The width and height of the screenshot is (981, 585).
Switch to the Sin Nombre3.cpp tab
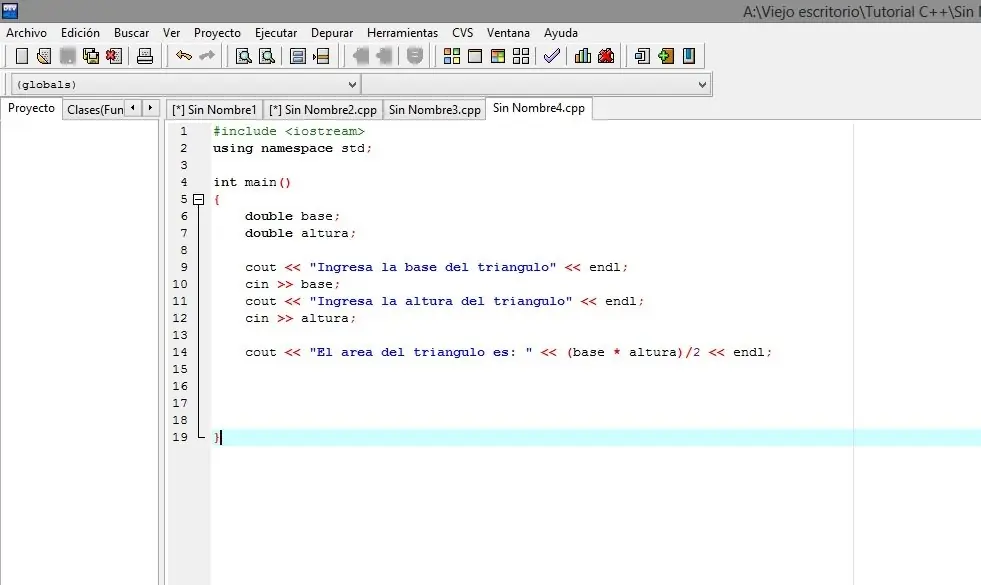pos(434,110)
